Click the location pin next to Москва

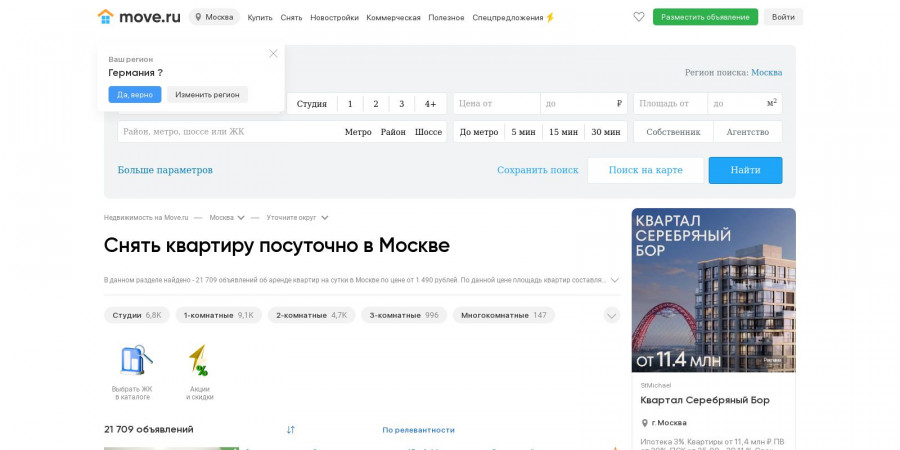click(x=198, y=17)
